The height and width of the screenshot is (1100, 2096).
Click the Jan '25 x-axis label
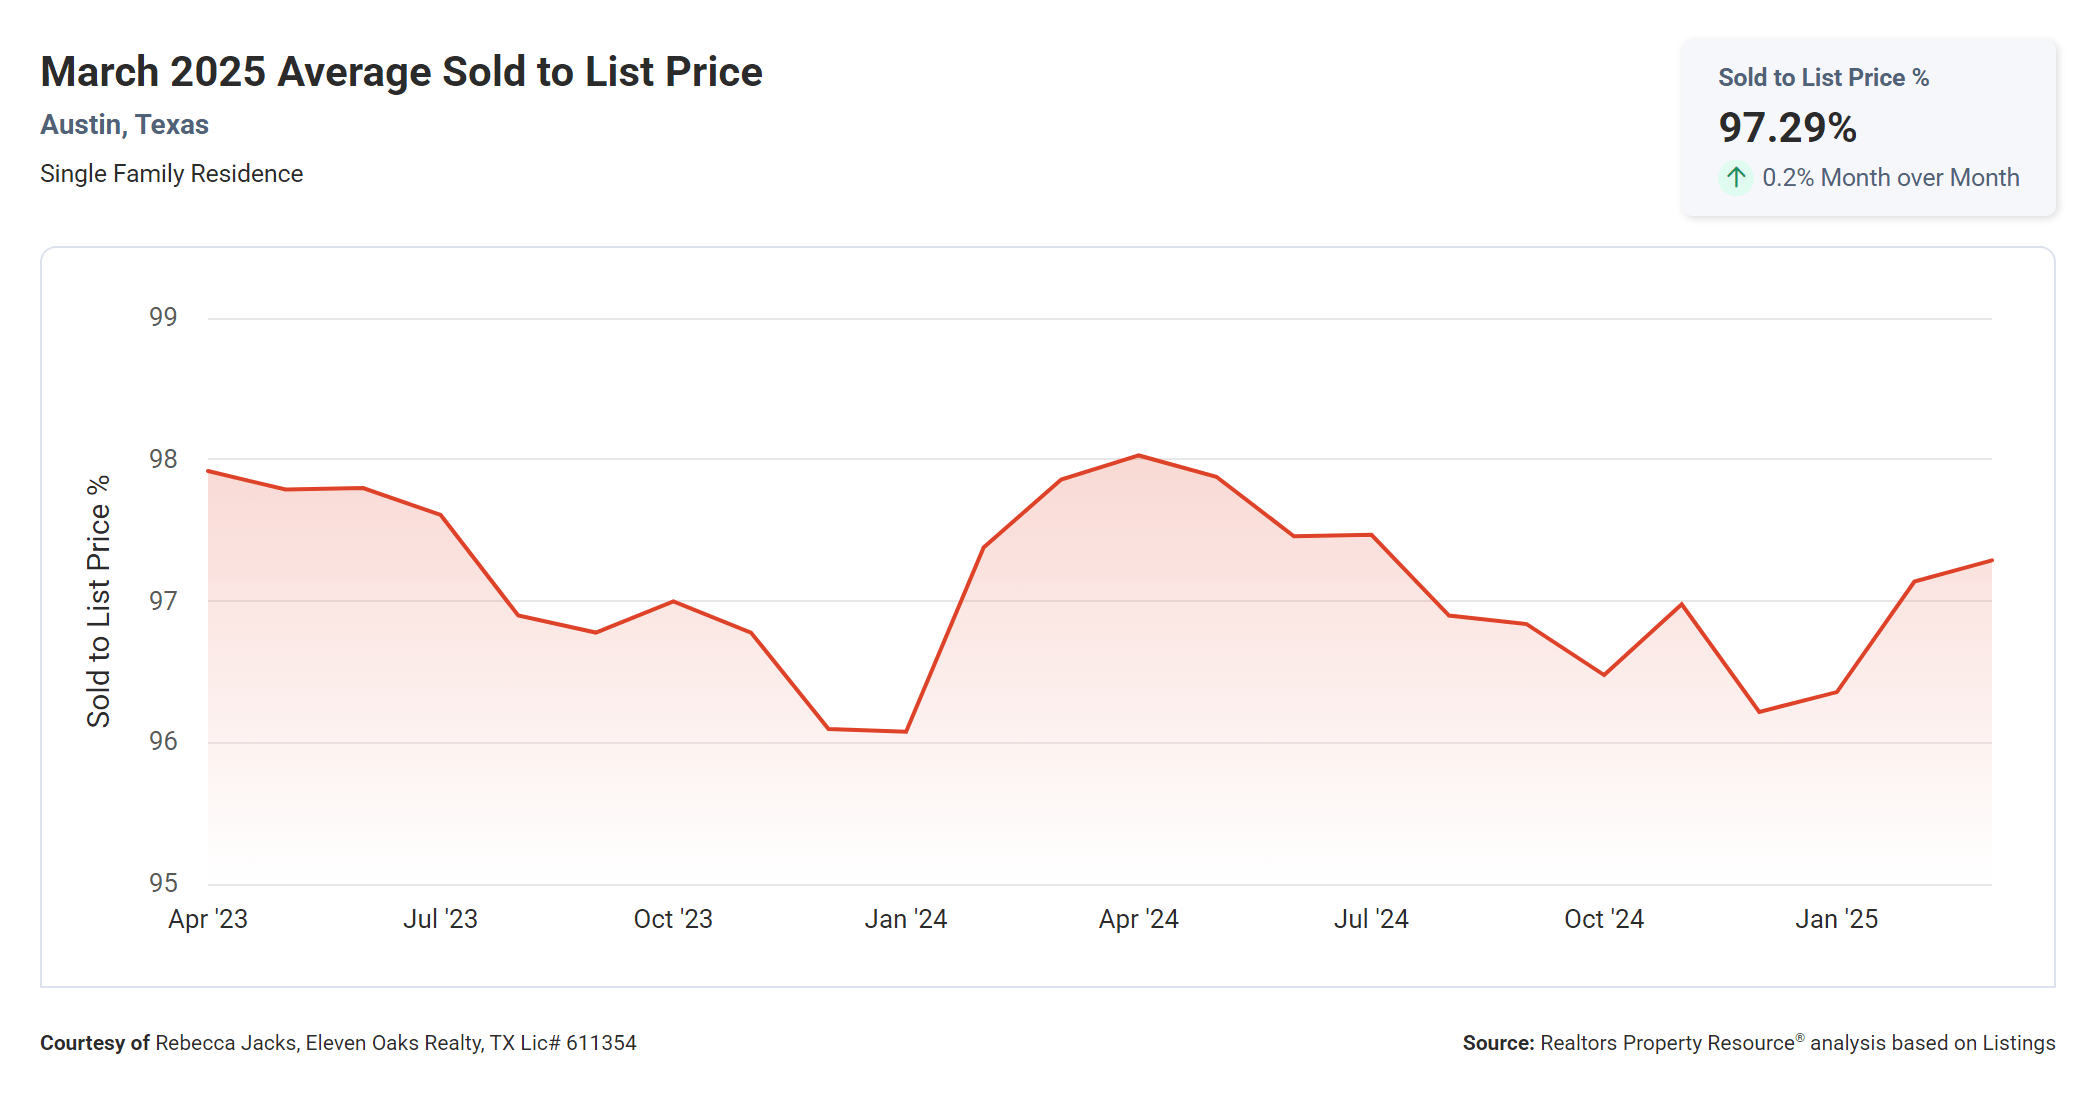(1836, 919)
